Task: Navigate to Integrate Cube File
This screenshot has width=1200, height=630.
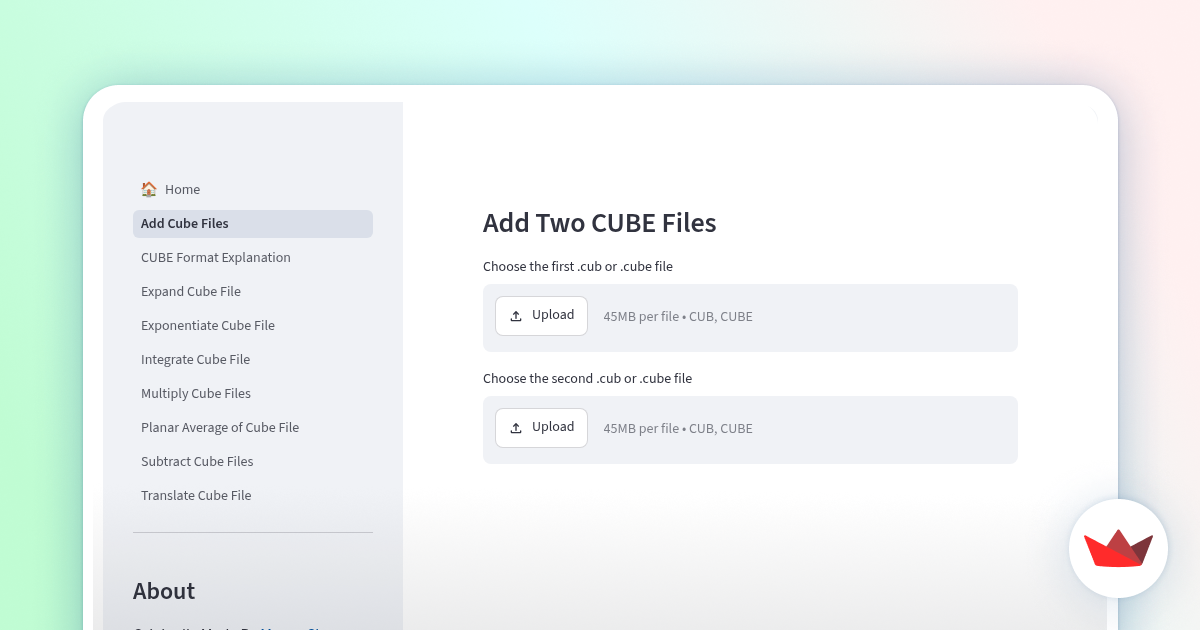Action: pos(252,360)
